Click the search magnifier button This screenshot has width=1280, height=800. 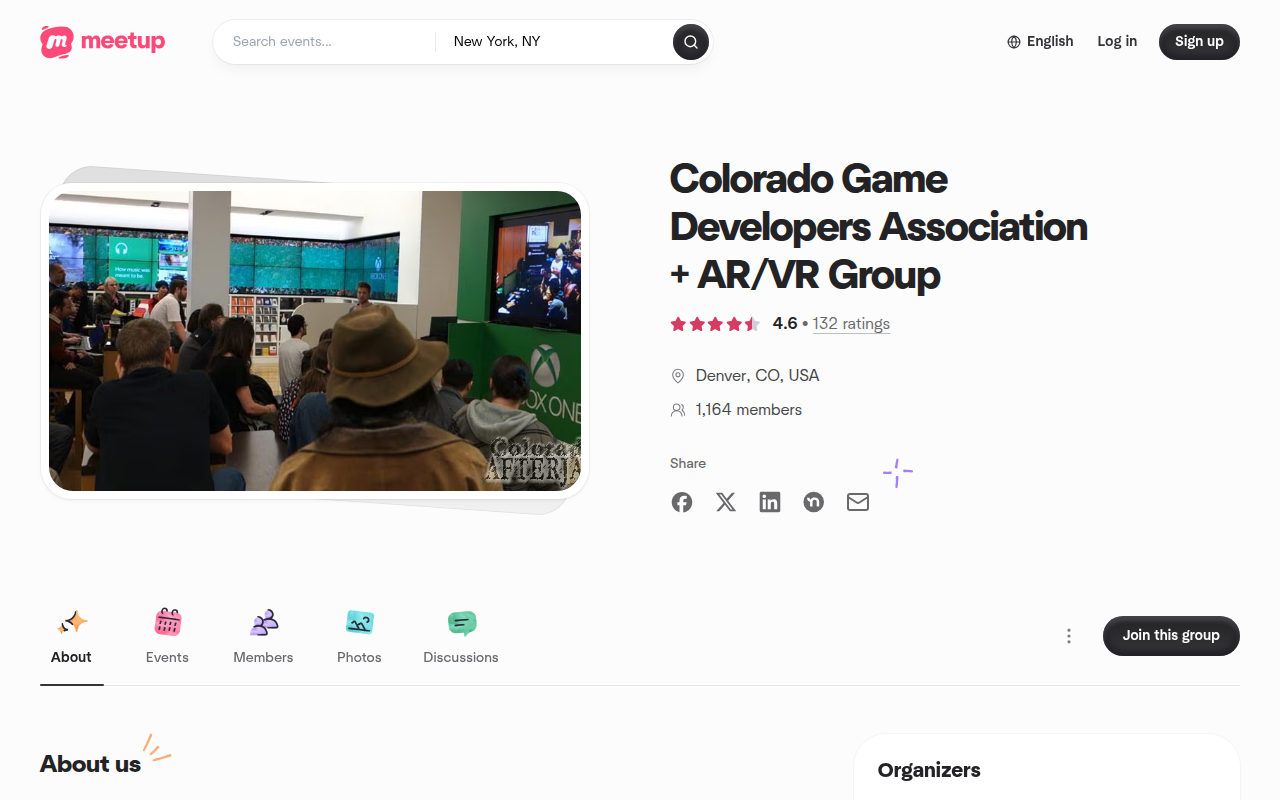click(691, 42)
